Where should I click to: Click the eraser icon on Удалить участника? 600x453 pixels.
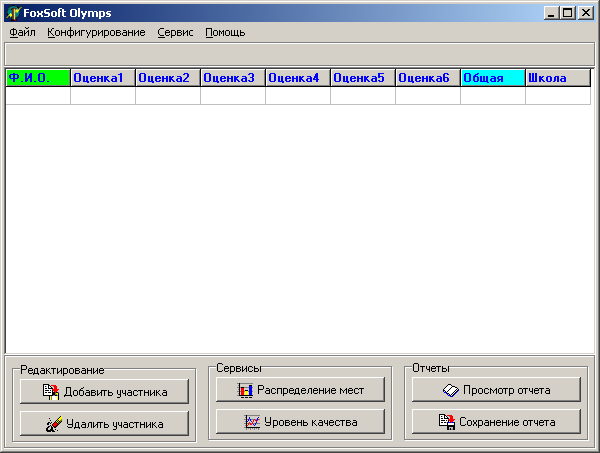coord(54,424)
